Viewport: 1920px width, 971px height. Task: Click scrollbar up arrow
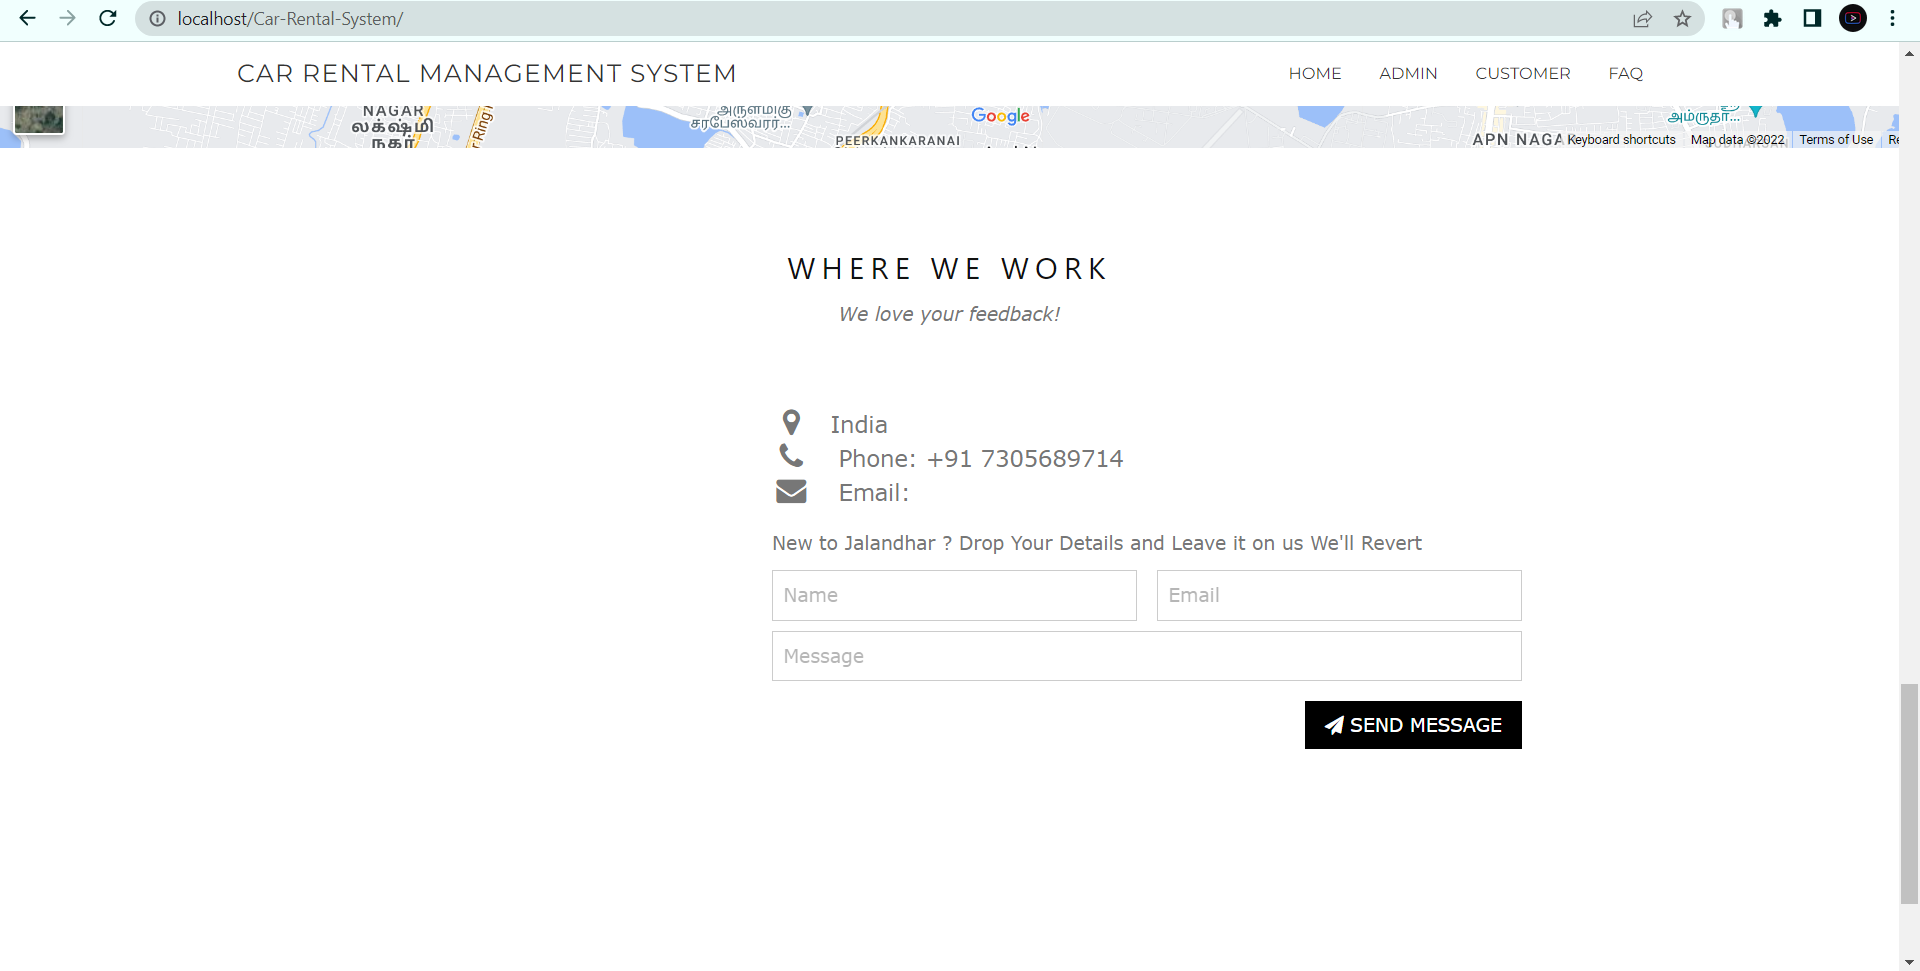point(1909,54)
